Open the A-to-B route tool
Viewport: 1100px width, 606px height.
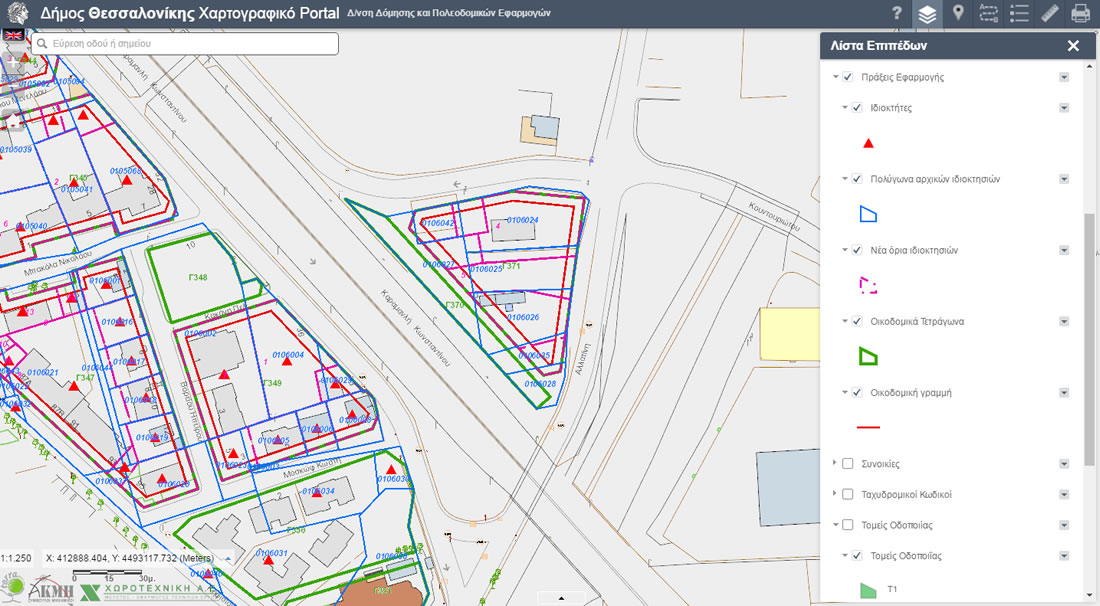[x=988, y=13]
